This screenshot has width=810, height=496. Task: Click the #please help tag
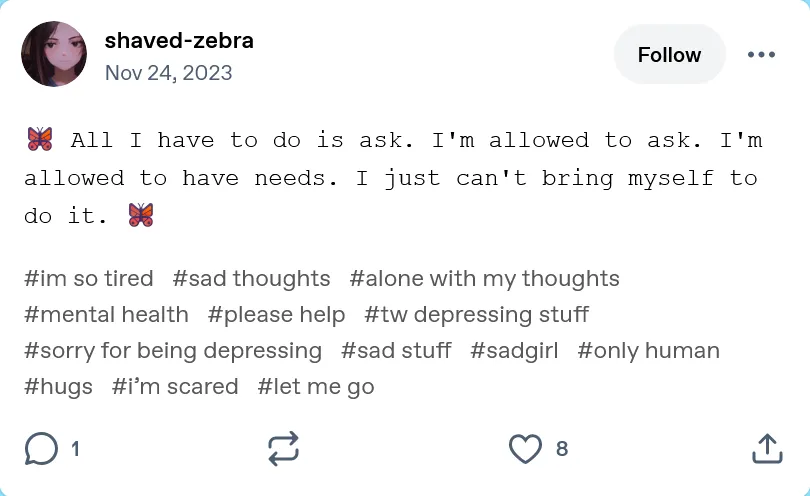pyautogui.click(x=276, y=315)
